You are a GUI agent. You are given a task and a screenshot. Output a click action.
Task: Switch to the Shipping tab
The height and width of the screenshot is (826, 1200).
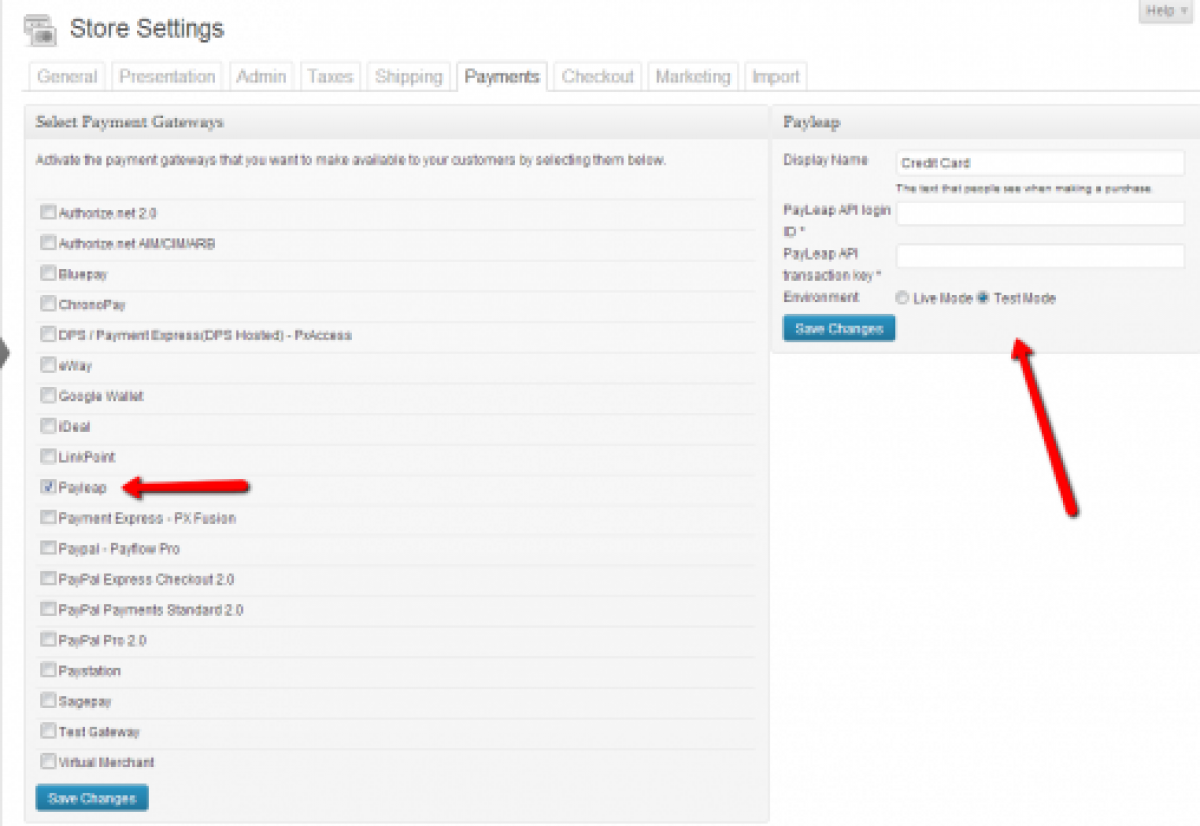[408, 77]
